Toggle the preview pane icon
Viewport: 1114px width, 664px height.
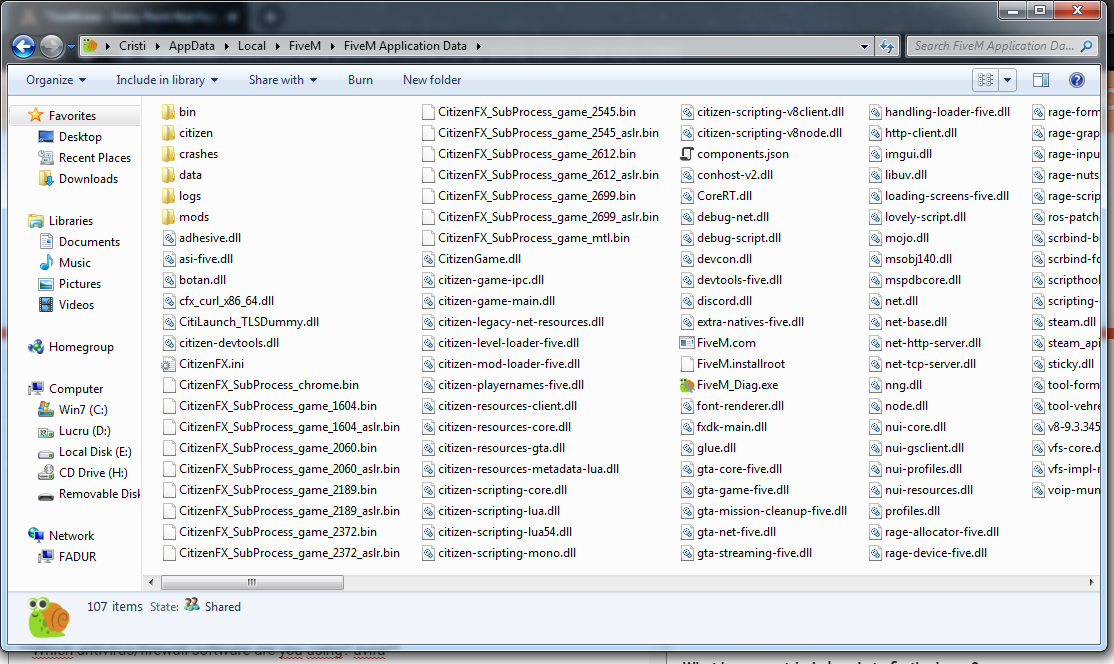(x=1041, y=80)
